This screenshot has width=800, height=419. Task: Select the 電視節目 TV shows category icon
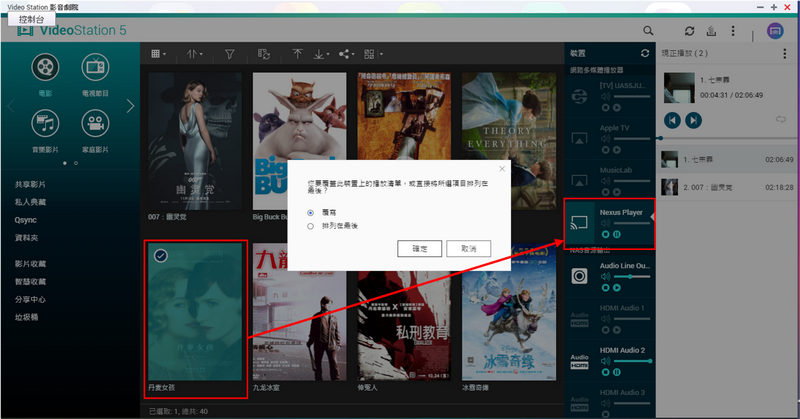click(95, 67)
